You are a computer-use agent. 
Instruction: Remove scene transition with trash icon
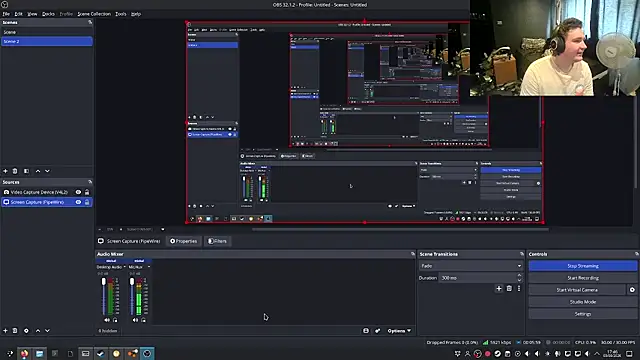click(x=509, y=289)
